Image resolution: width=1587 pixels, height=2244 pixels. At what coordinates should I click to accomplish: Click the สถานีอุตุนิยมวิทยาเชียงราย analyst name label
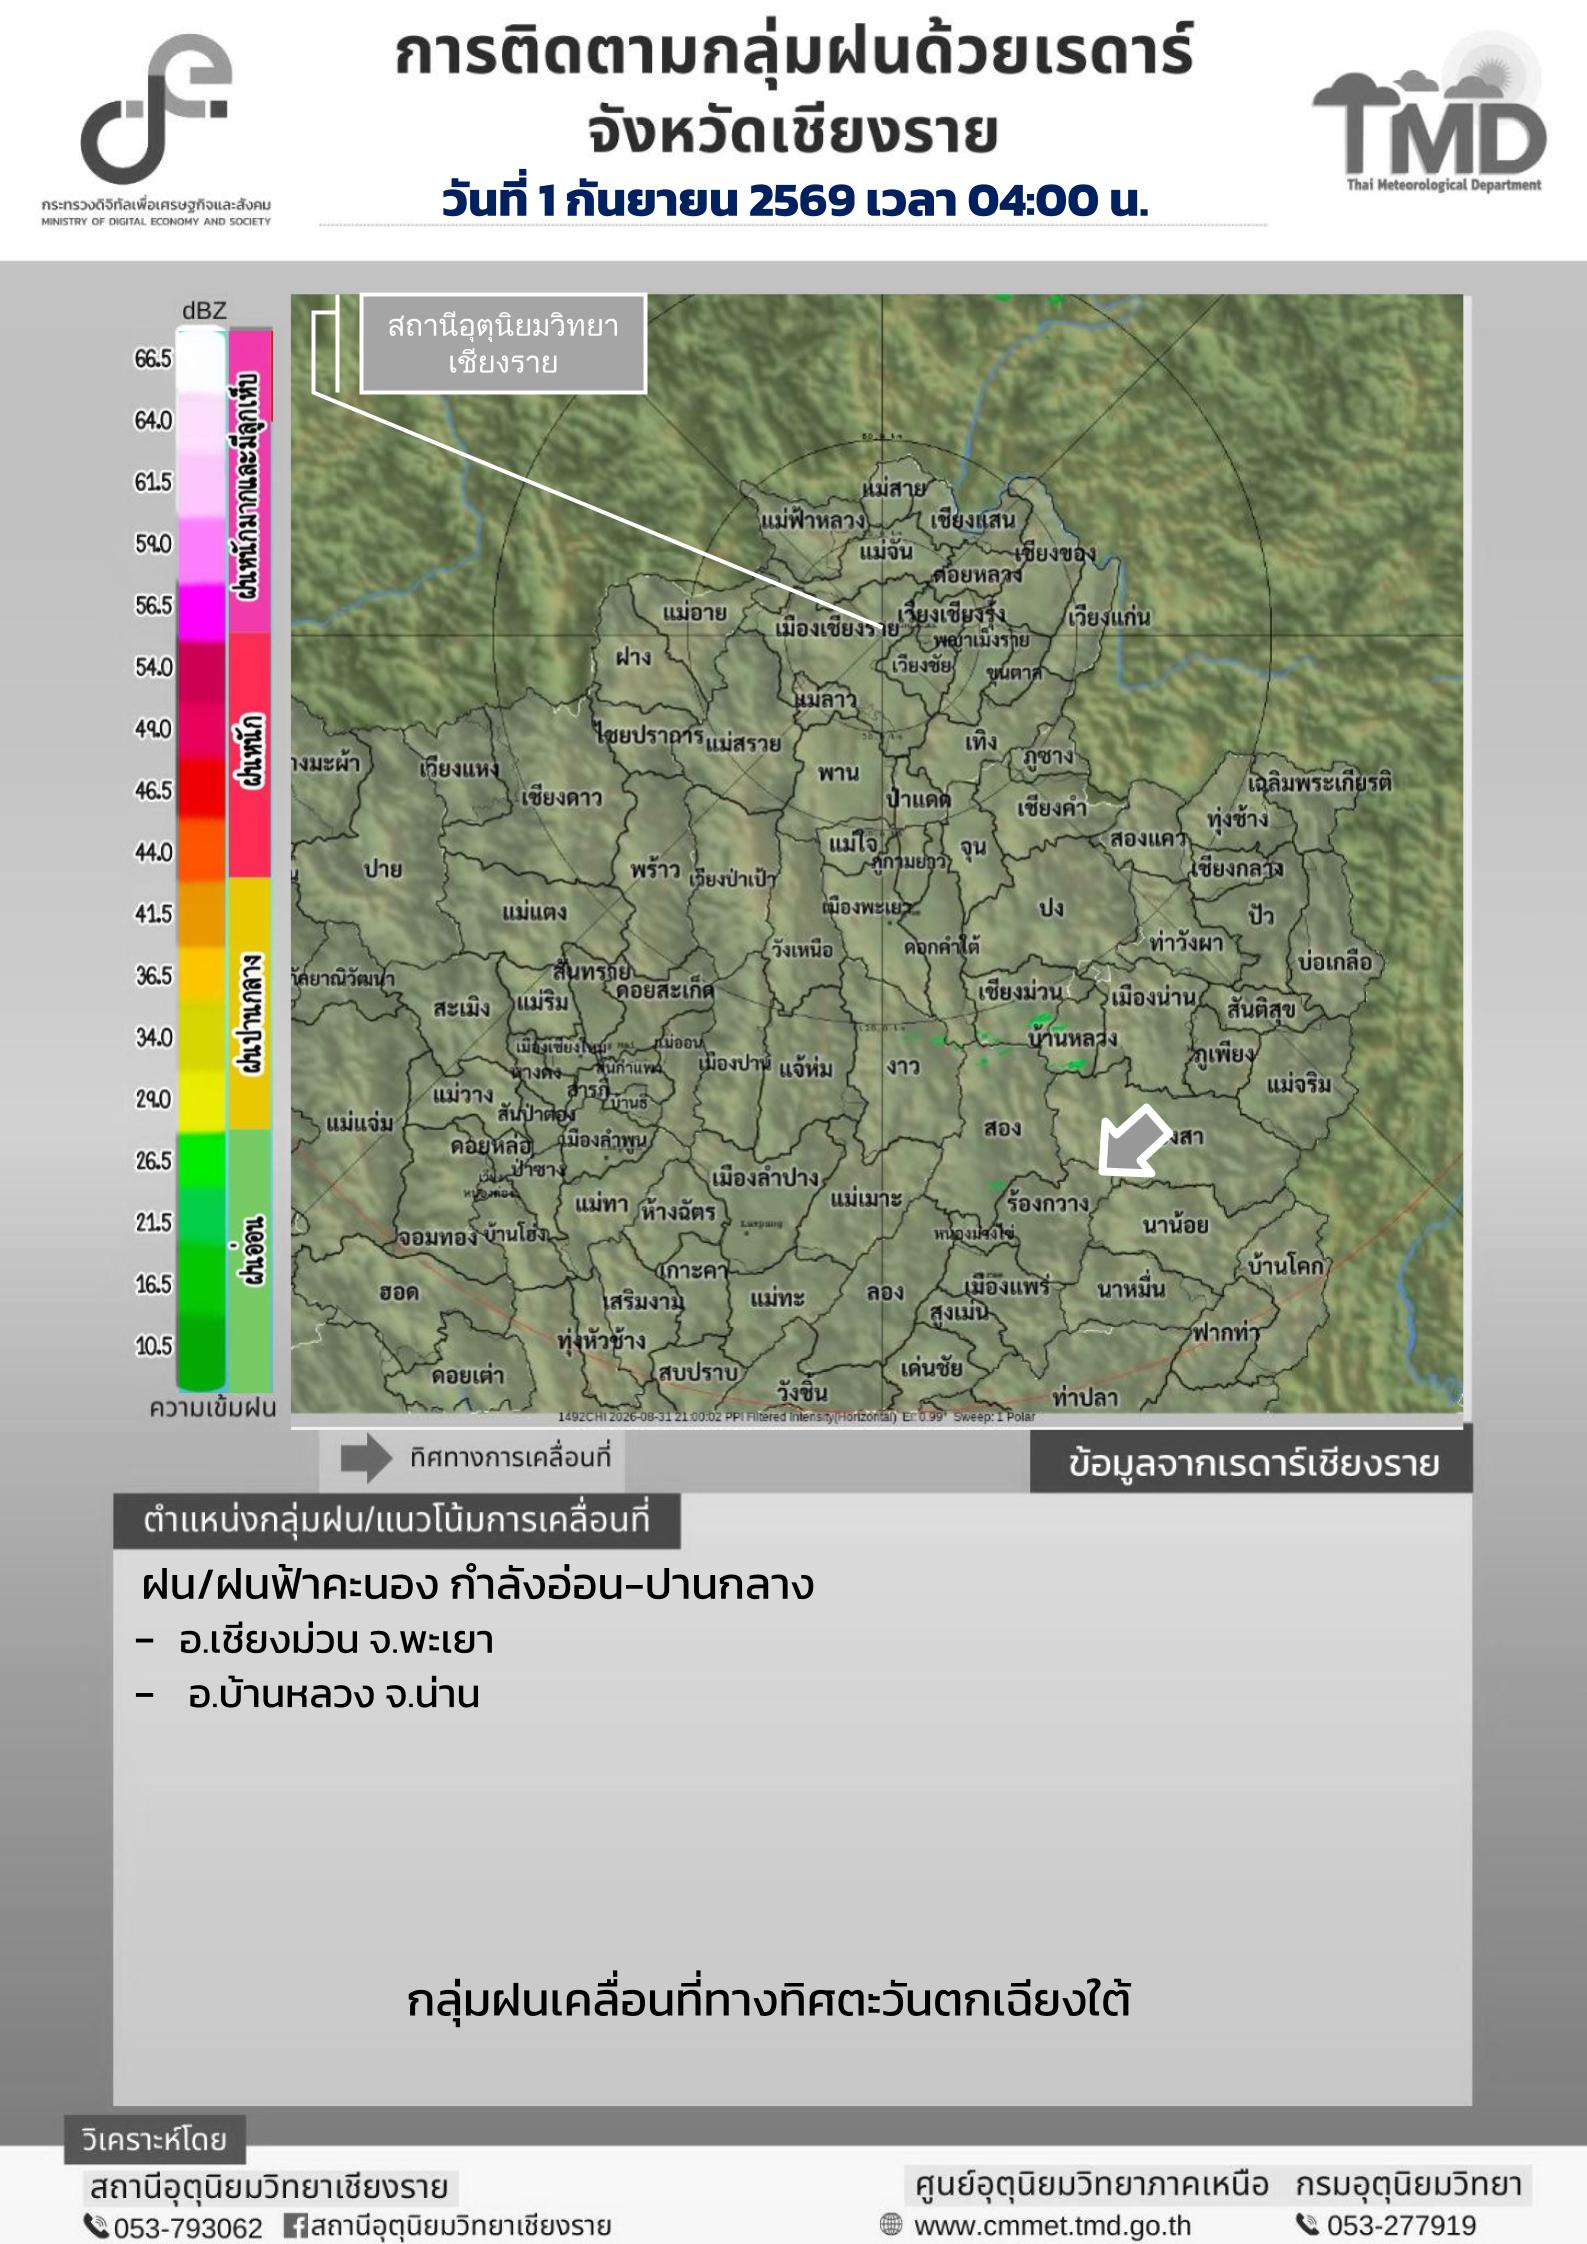pyautogui.click(x=267, y=2187)
